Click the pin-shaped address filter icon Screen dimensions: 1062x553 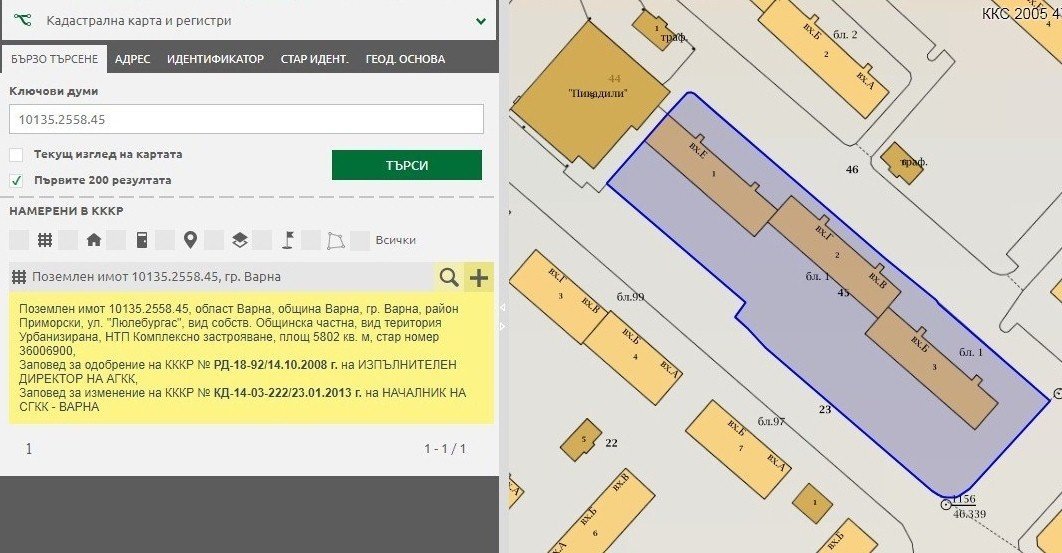(190, 240)
